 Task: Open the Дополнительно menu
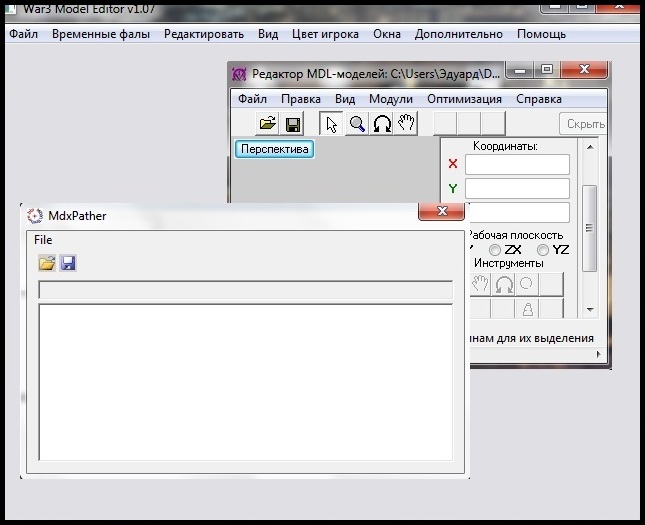point(459,34)
